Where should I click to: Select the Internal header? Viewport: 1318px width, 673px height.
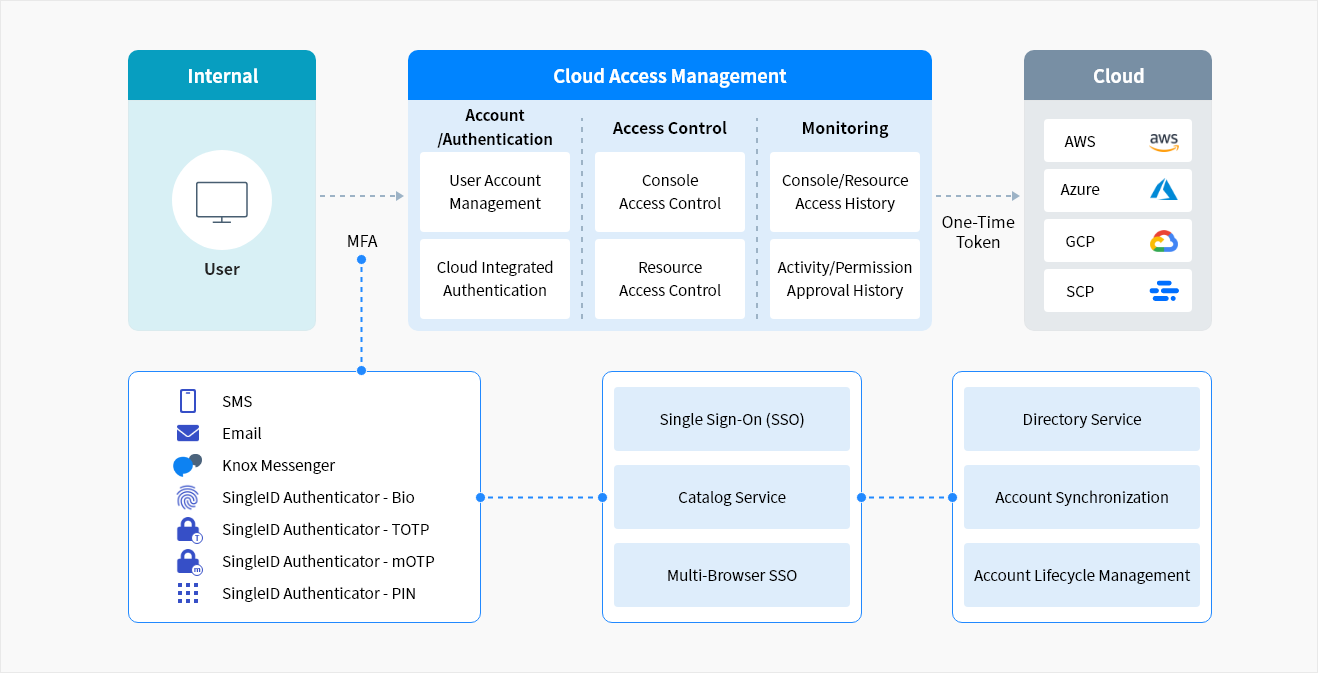point(222,76)
